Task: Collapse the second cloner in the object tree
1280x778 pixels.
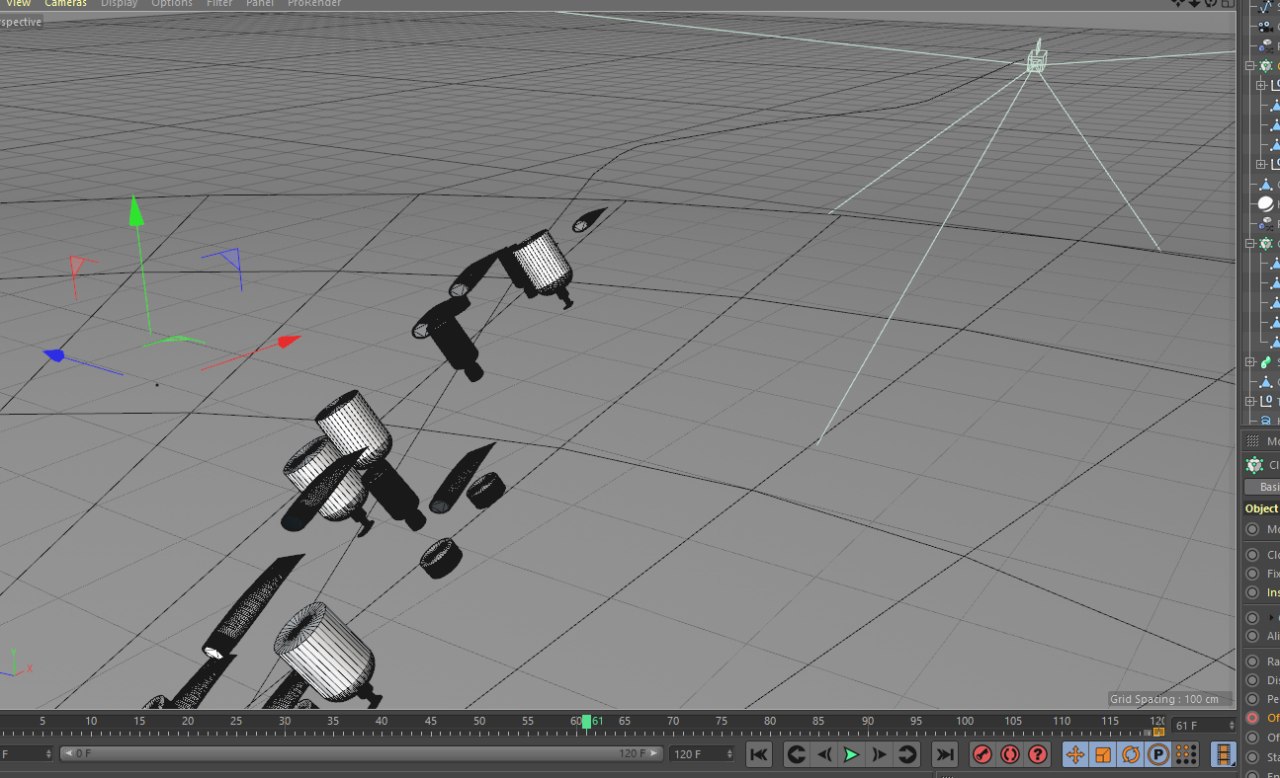Action: [1250, 243]
